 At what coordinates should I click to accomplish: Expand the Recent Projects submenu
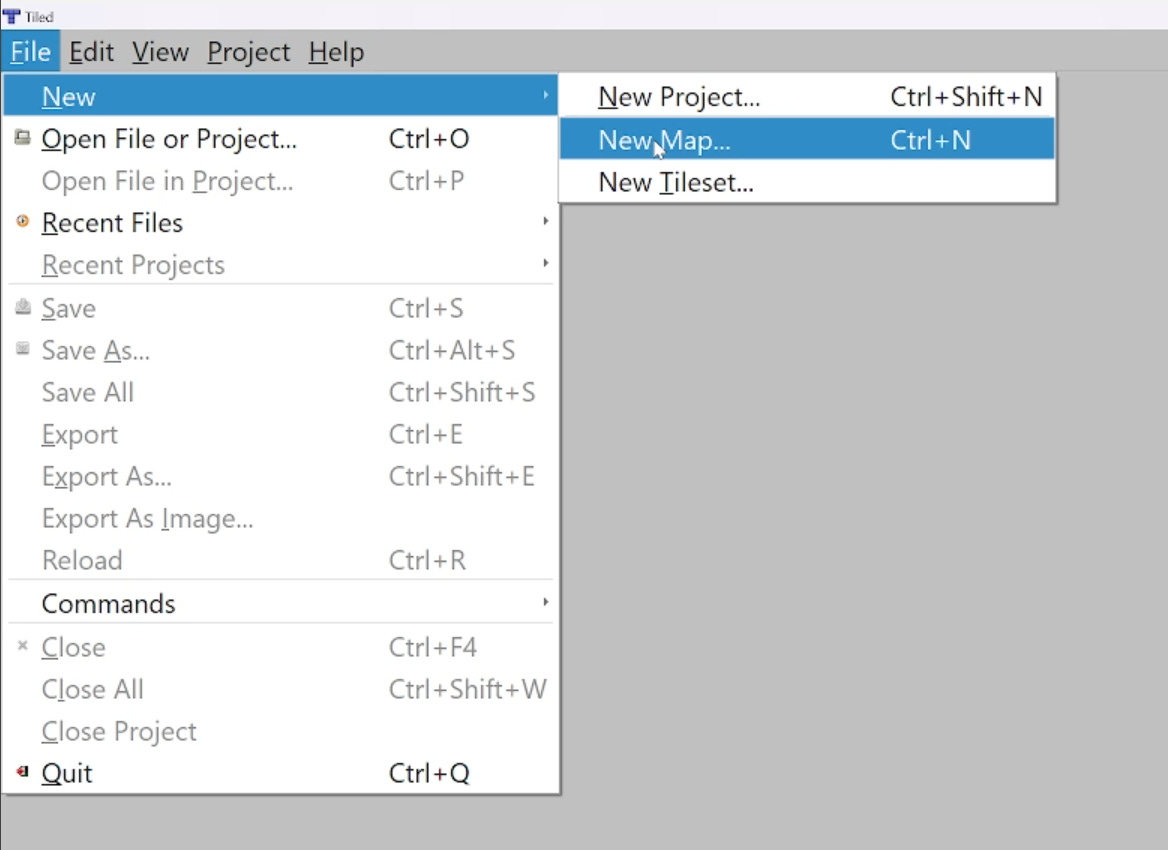click(545, 263)
